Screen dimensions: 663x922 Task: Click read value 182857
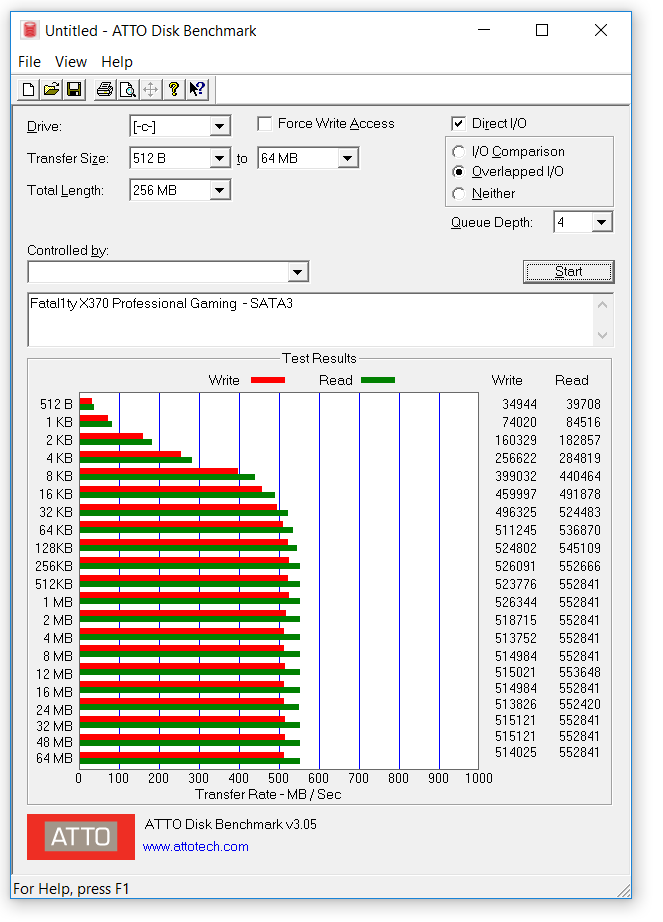580,440
